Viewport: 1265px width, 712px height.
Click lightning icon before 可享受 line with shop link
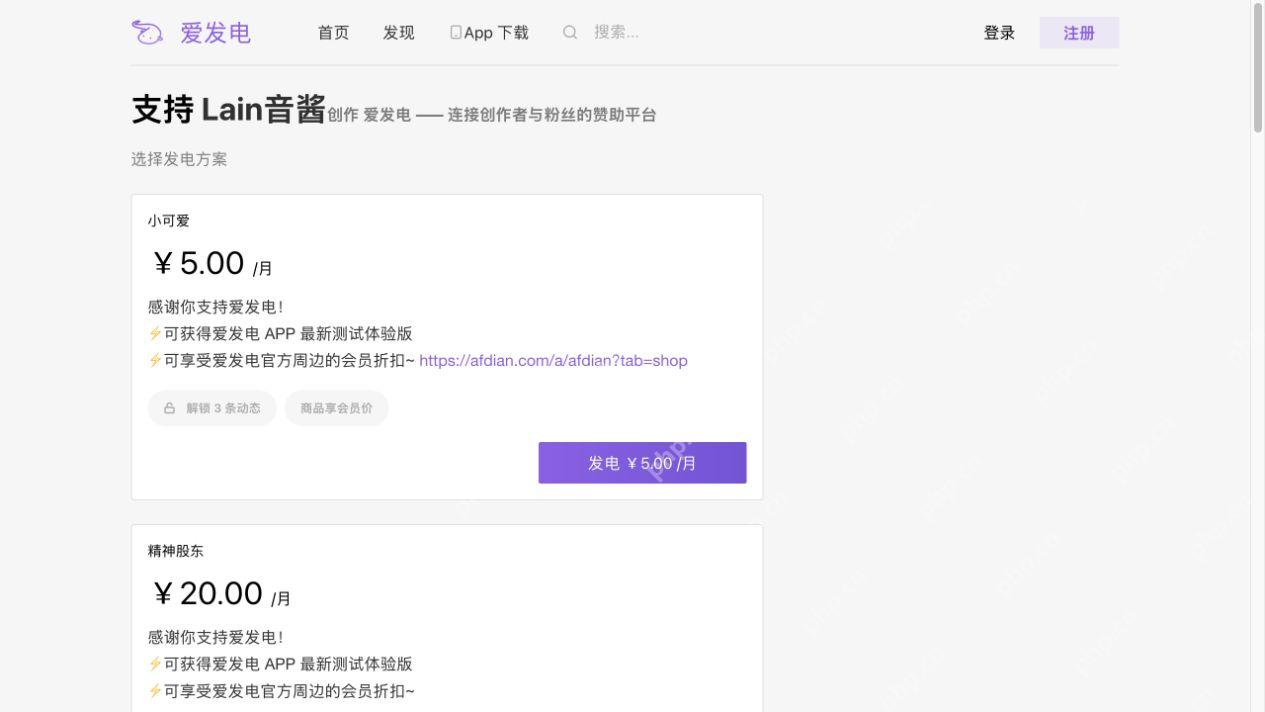pos(155,360)
